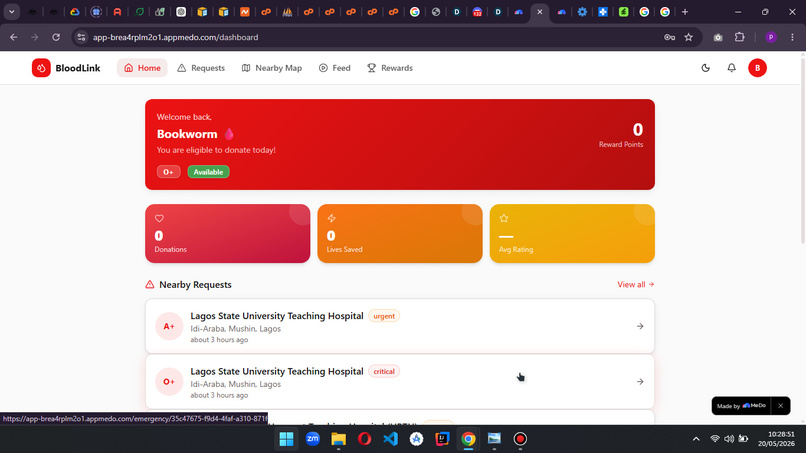Open the Rewards tab
806x453 pixels.
390,68
